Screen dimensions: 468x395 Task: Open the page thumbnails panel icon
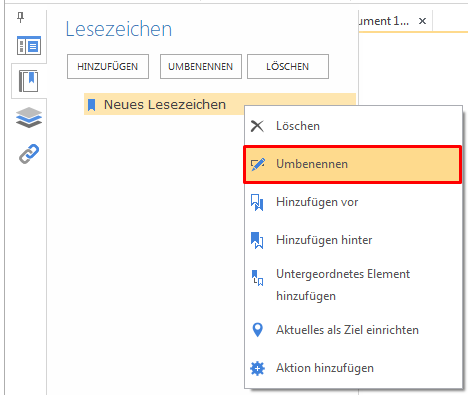coord(29,46)
